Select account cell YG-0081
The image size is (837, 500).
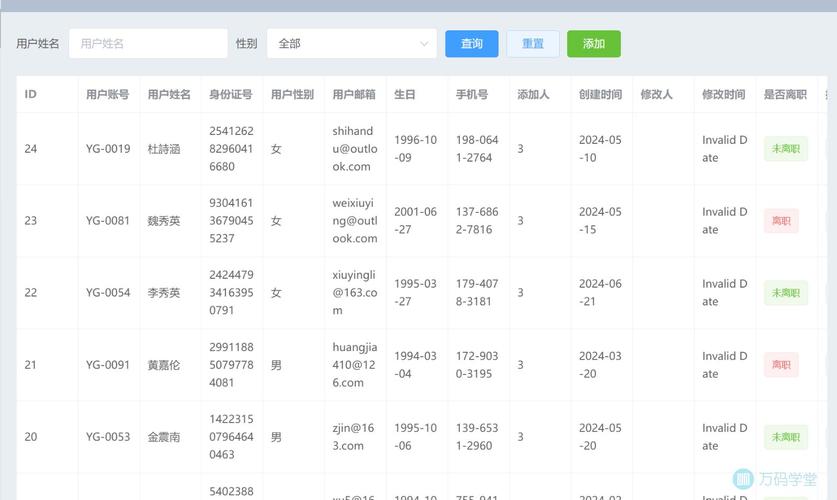[108, 221]
